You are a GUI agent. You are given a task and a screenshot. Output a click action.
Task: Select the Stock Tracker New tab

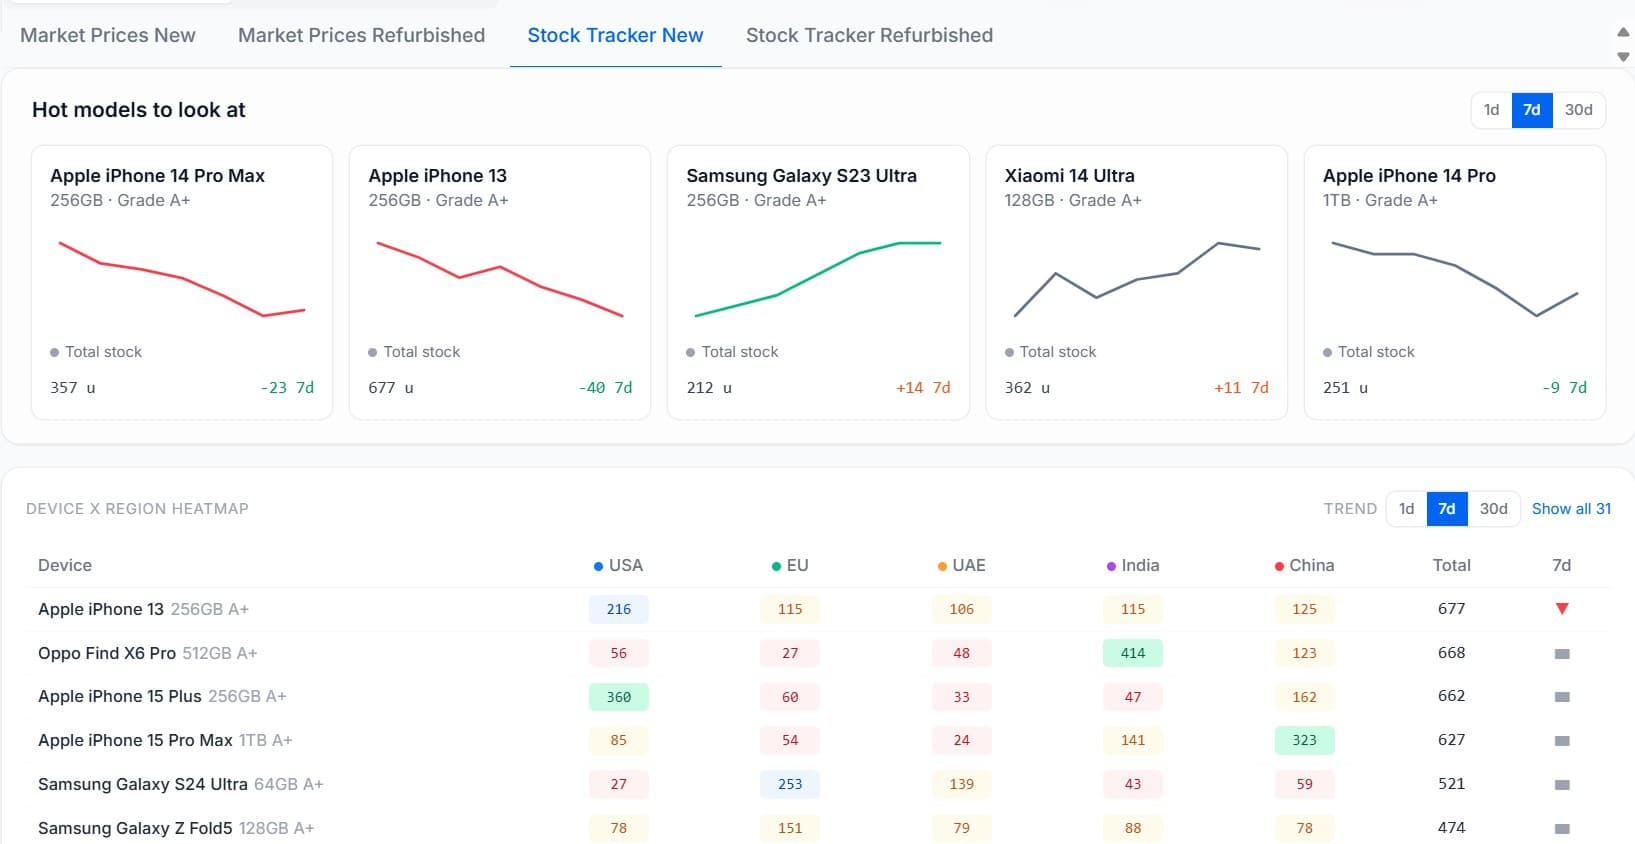point(615,35)
